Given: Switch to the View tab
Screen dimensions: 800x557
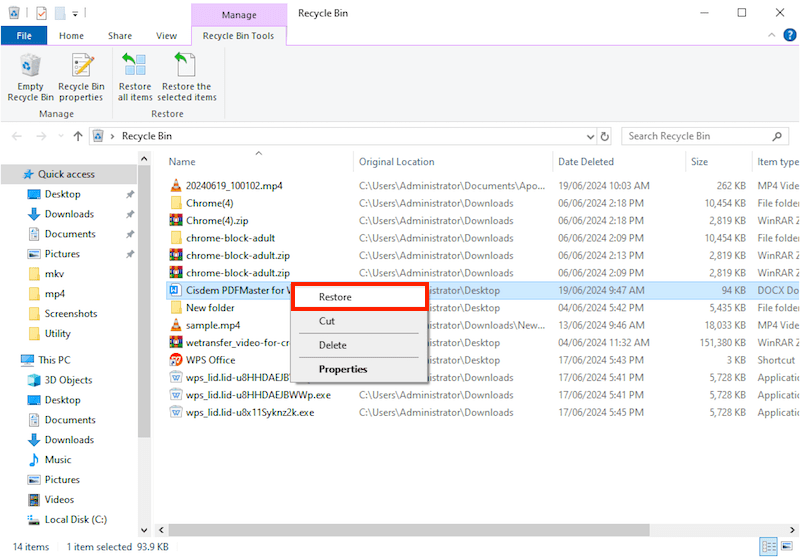Looking at the screenshot, I should pyautogui.click(x=166, y=36).
